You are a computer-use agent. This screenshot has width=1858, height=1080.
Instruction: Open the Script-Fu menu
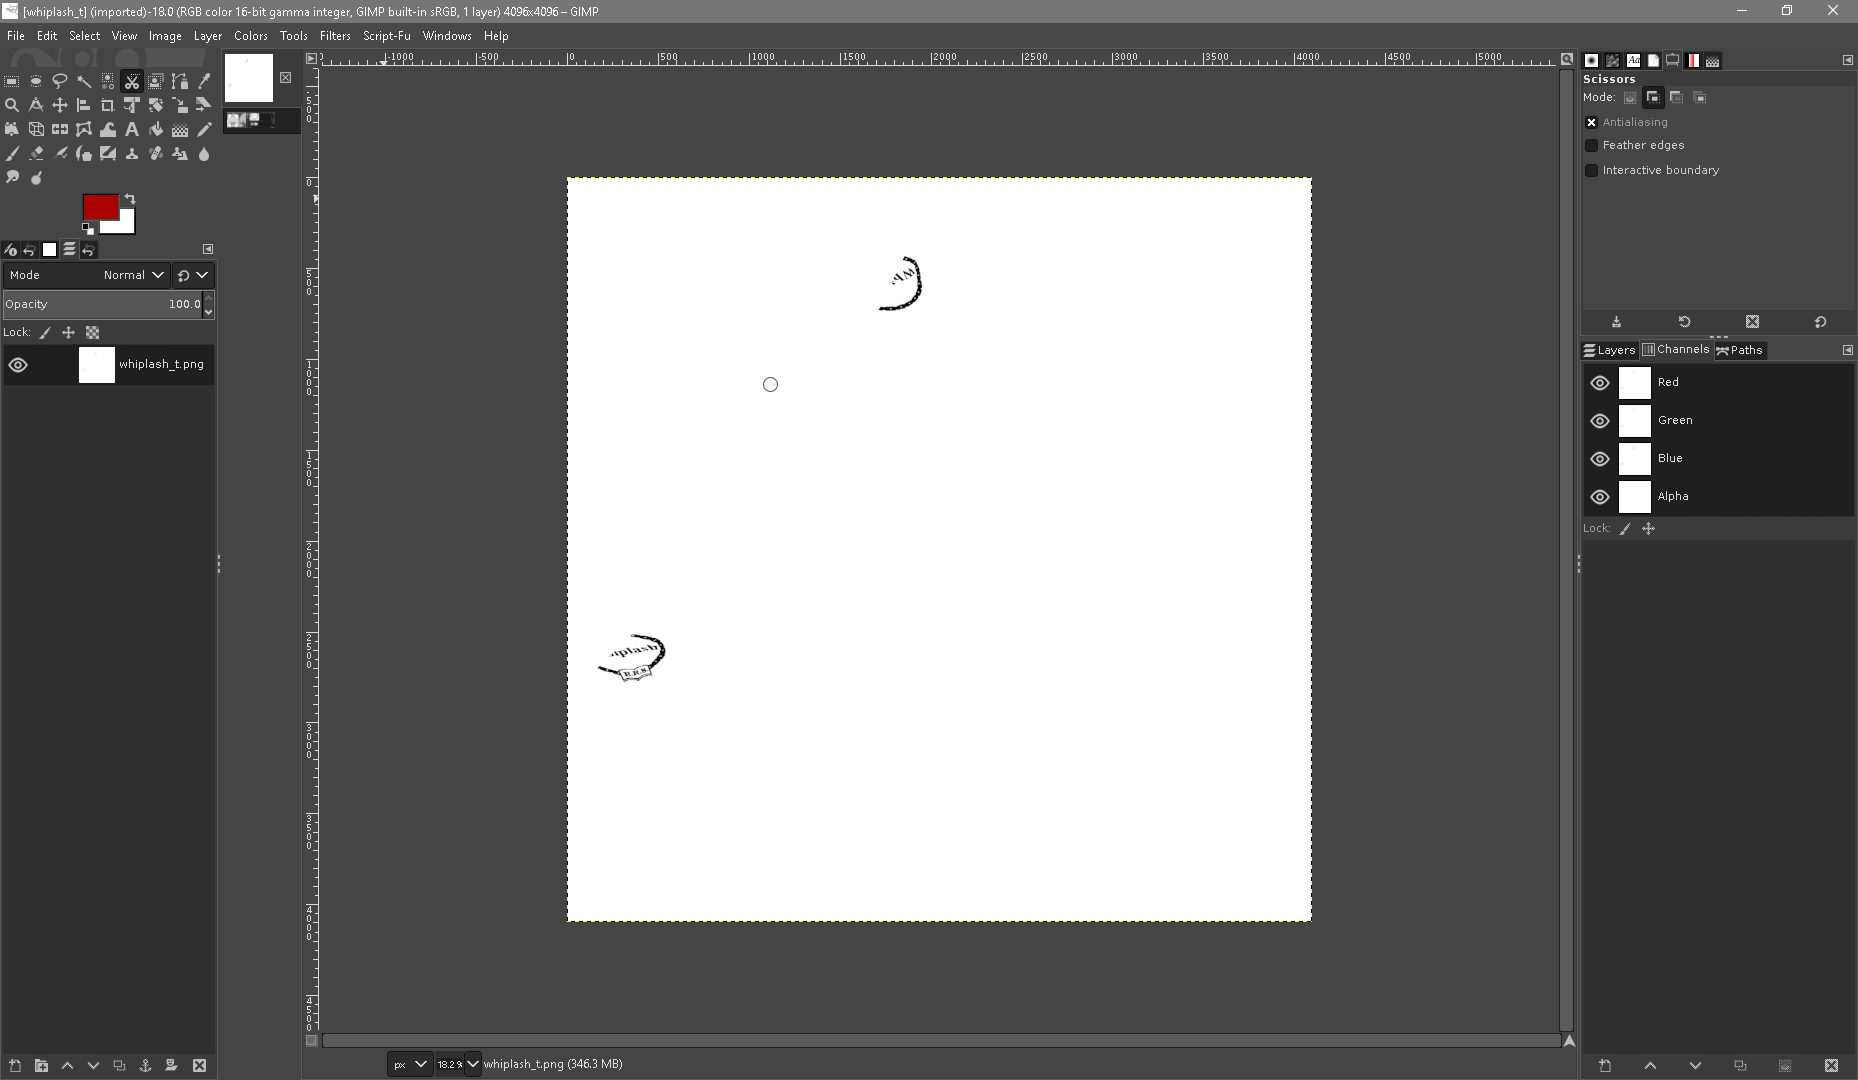pos(387,36)
